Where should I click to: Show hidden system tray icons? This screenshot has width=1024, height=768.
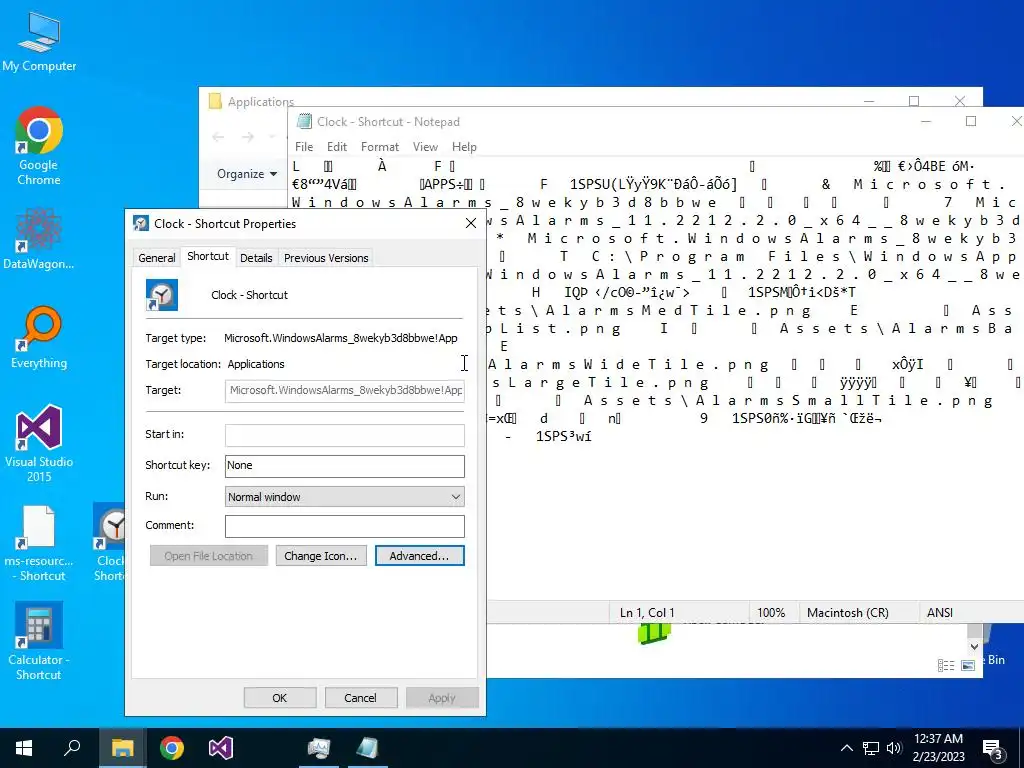pos(846,748)
